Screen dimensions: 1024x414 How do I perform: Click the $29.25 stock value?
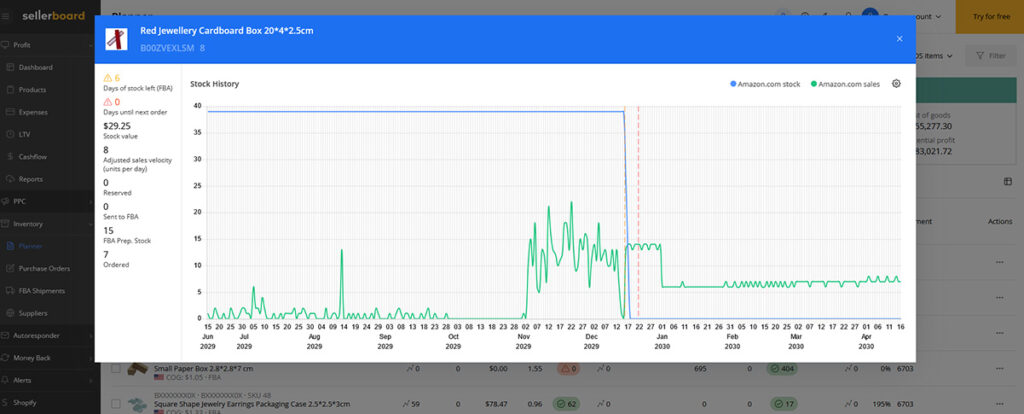point(117,126)
